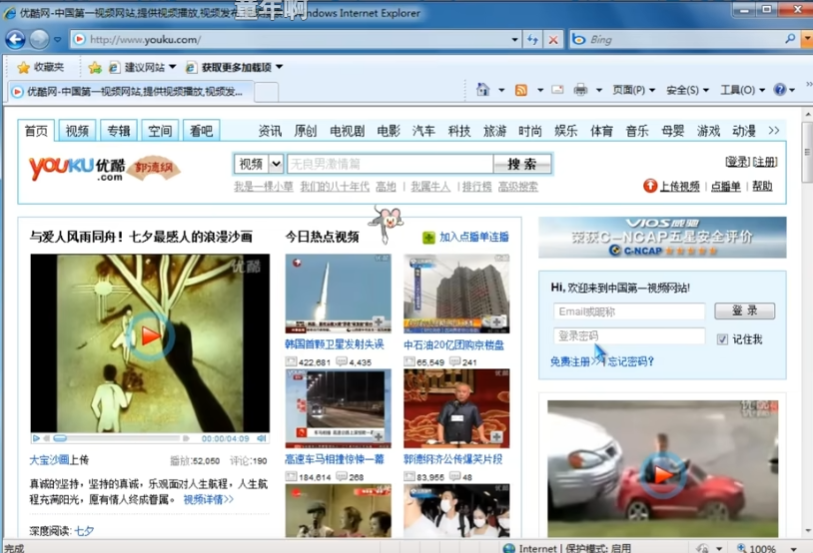Play the sand painting featured video
Screen dimensions: 813x553
[x=150, y=336]
